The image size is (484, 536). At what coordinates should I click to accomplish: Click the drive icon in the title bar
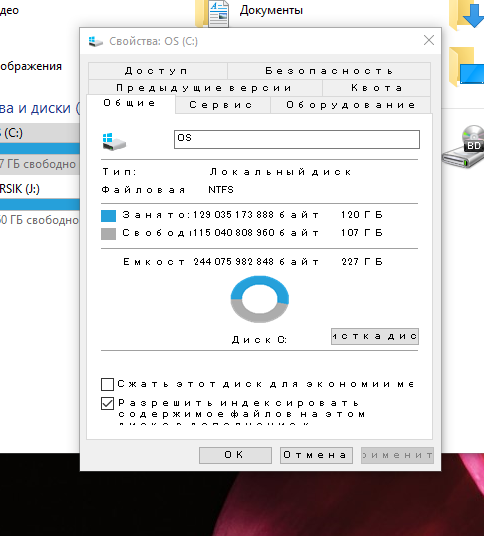click(x=96, y=41)
